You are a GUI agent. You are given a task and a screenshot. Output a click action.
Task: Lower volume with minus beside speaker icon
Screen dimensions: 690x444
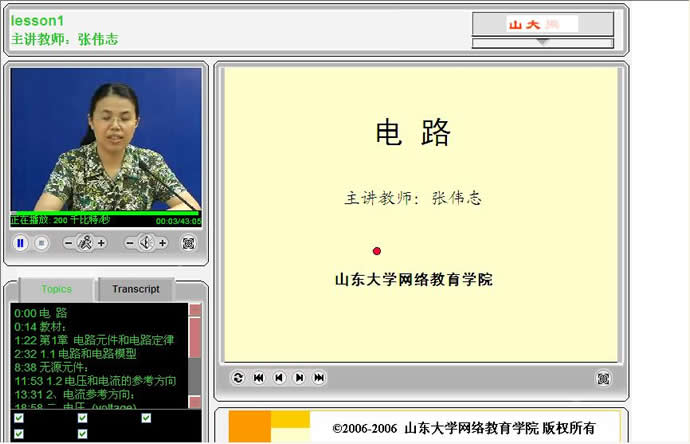pos(129,243)
